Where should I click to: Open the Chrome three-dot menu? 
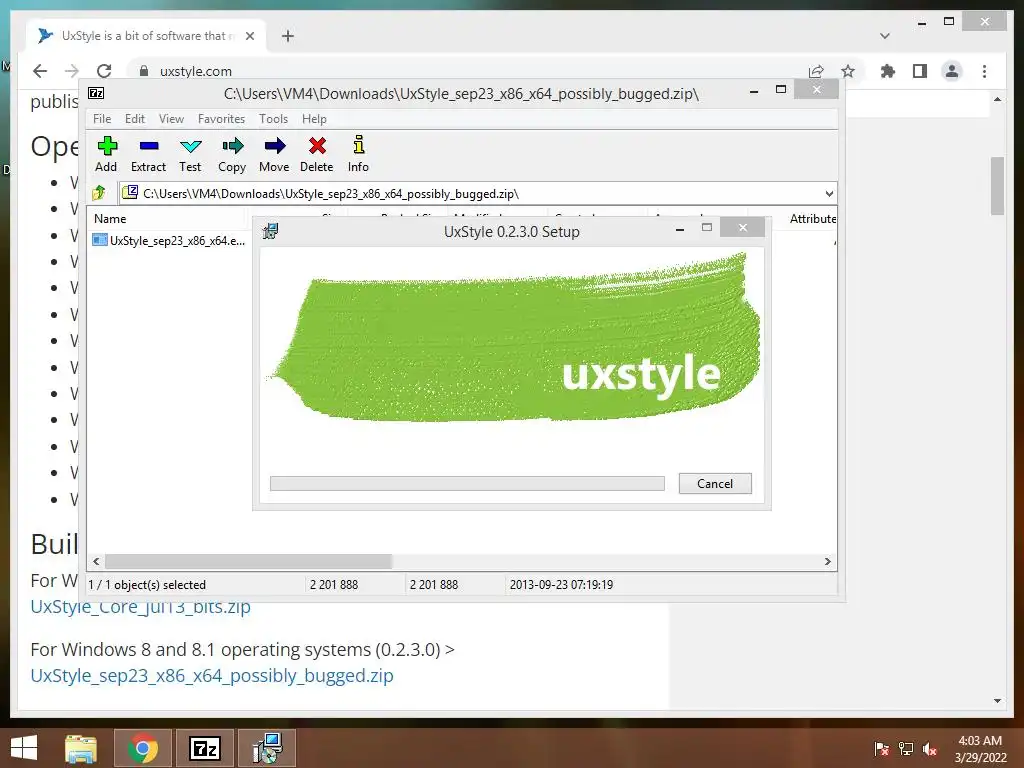(984, 71)
